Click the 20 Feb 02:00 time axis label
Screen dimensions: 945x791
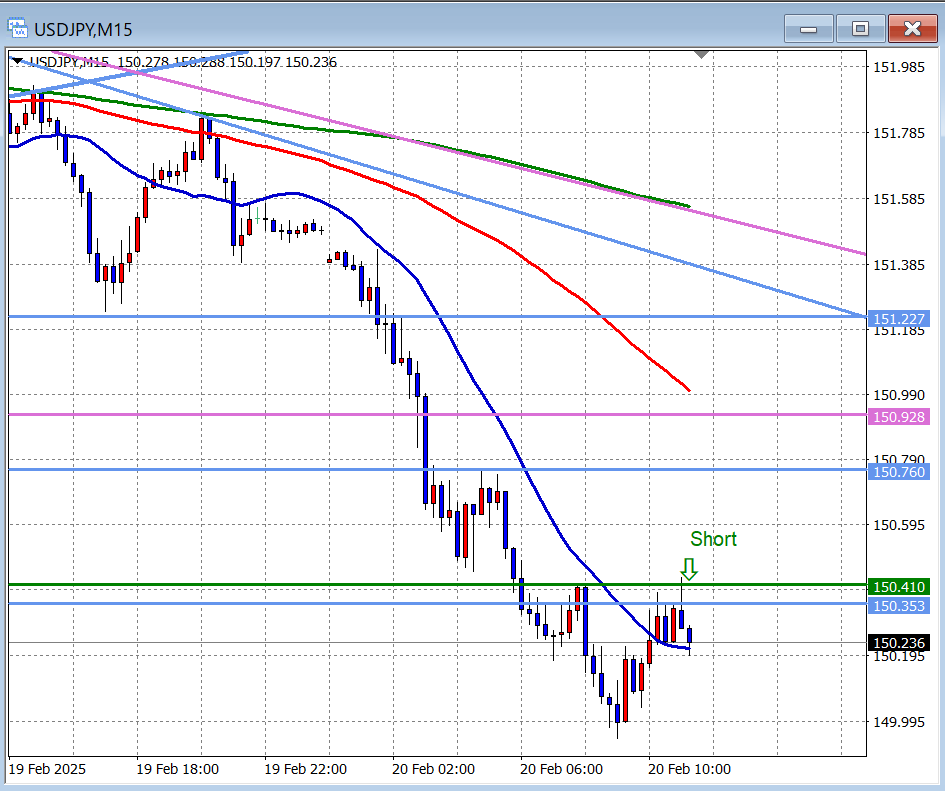pyautogui.click(x=433, y=769)
